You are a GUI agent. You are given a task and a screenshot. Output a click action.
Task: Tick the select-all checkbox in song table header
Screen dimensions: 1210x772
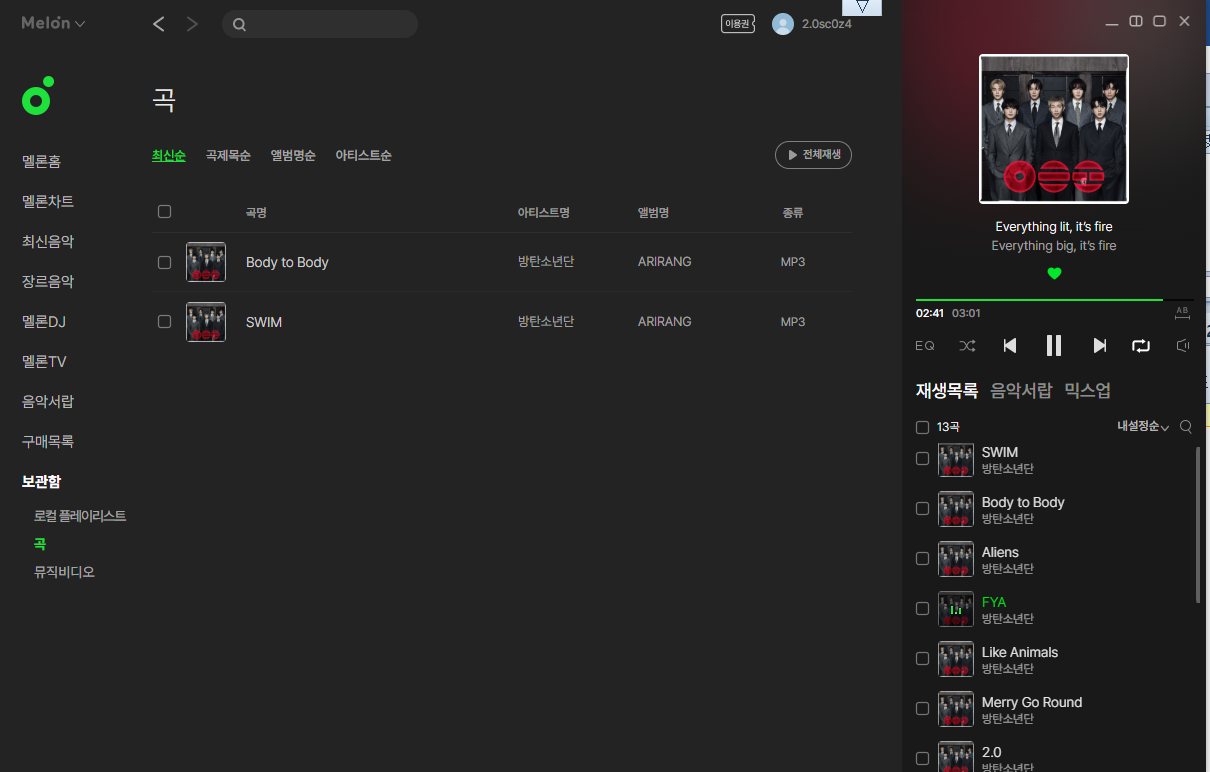(165, 212)
